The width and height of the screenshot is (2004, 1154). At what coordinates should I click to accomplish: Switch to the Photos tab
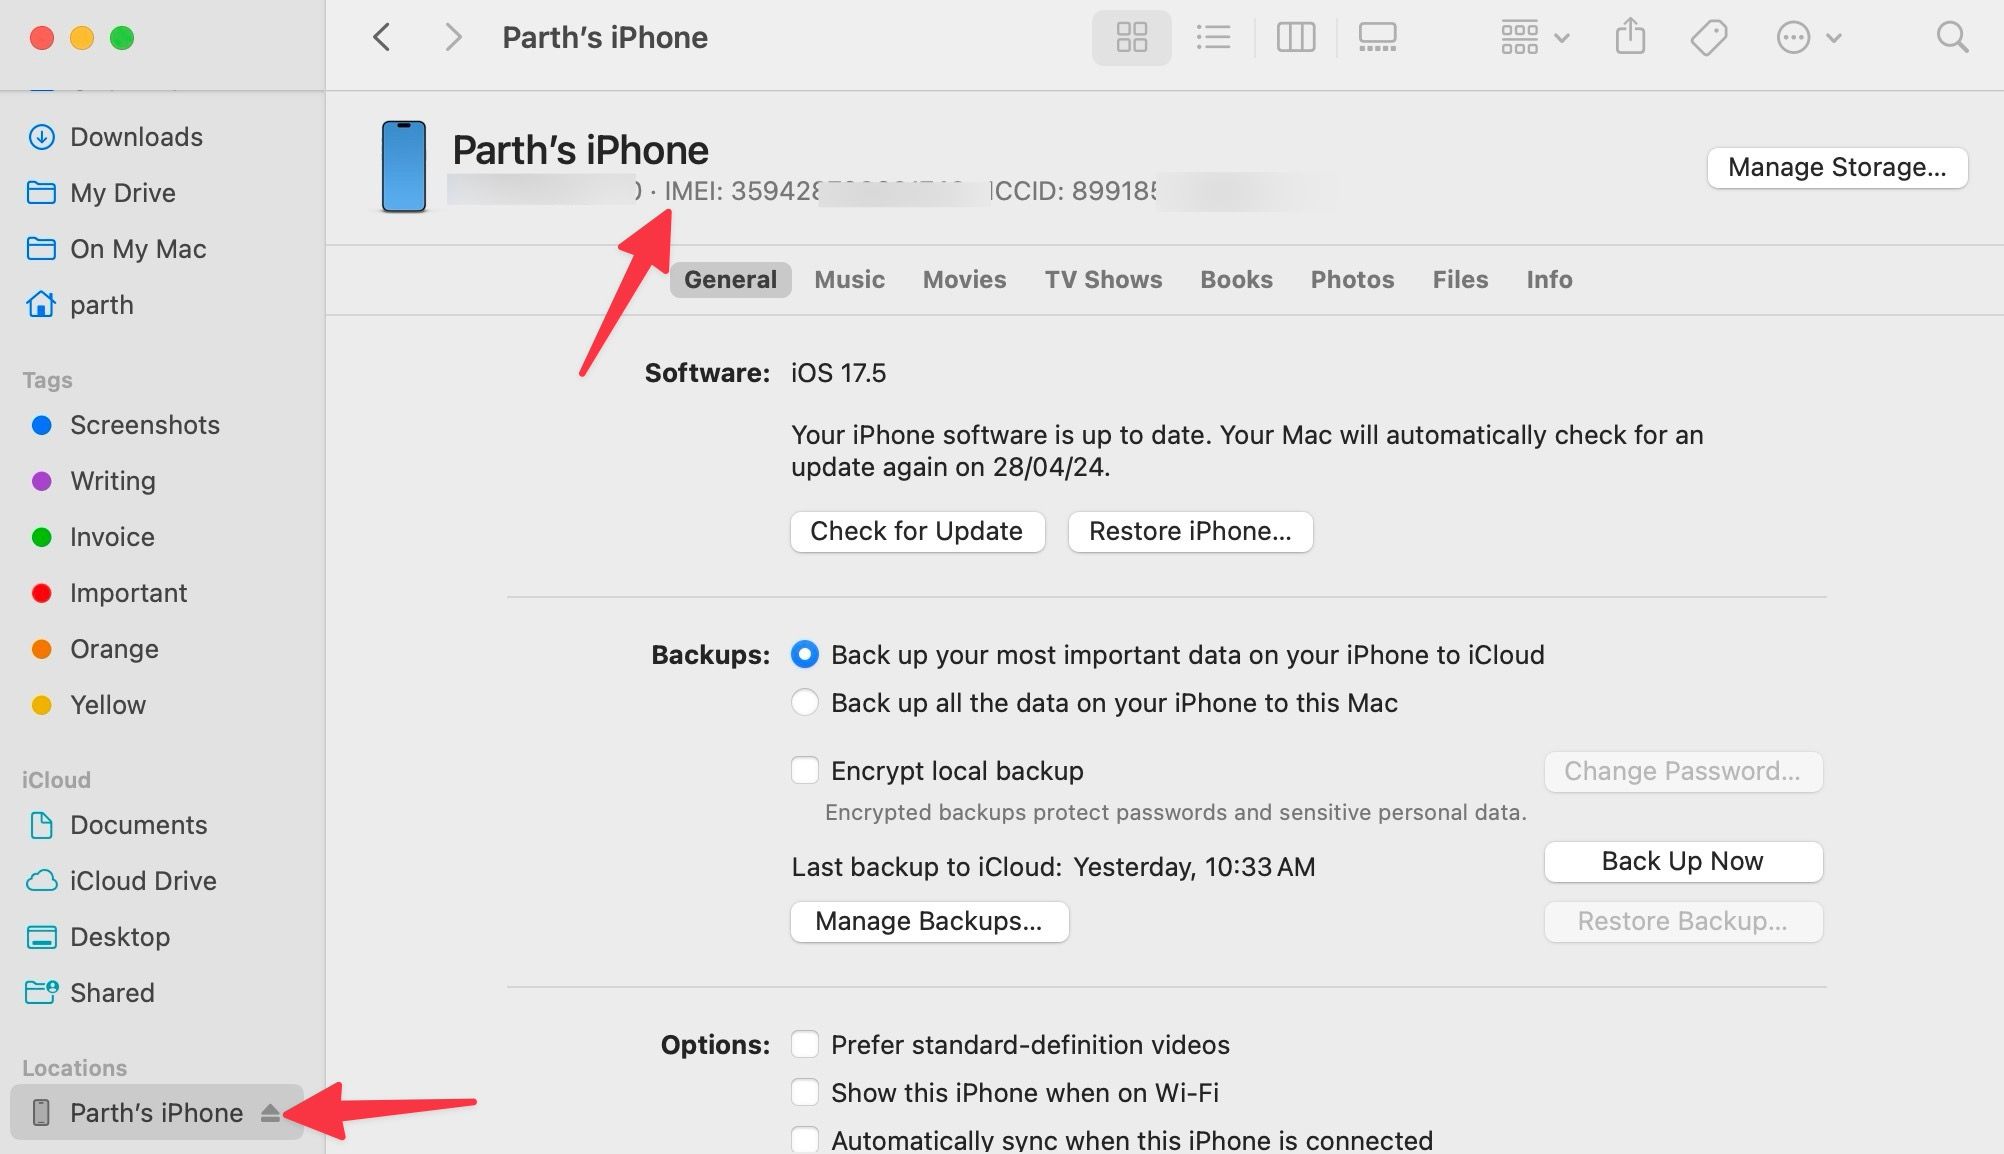tap(1352, 280)
